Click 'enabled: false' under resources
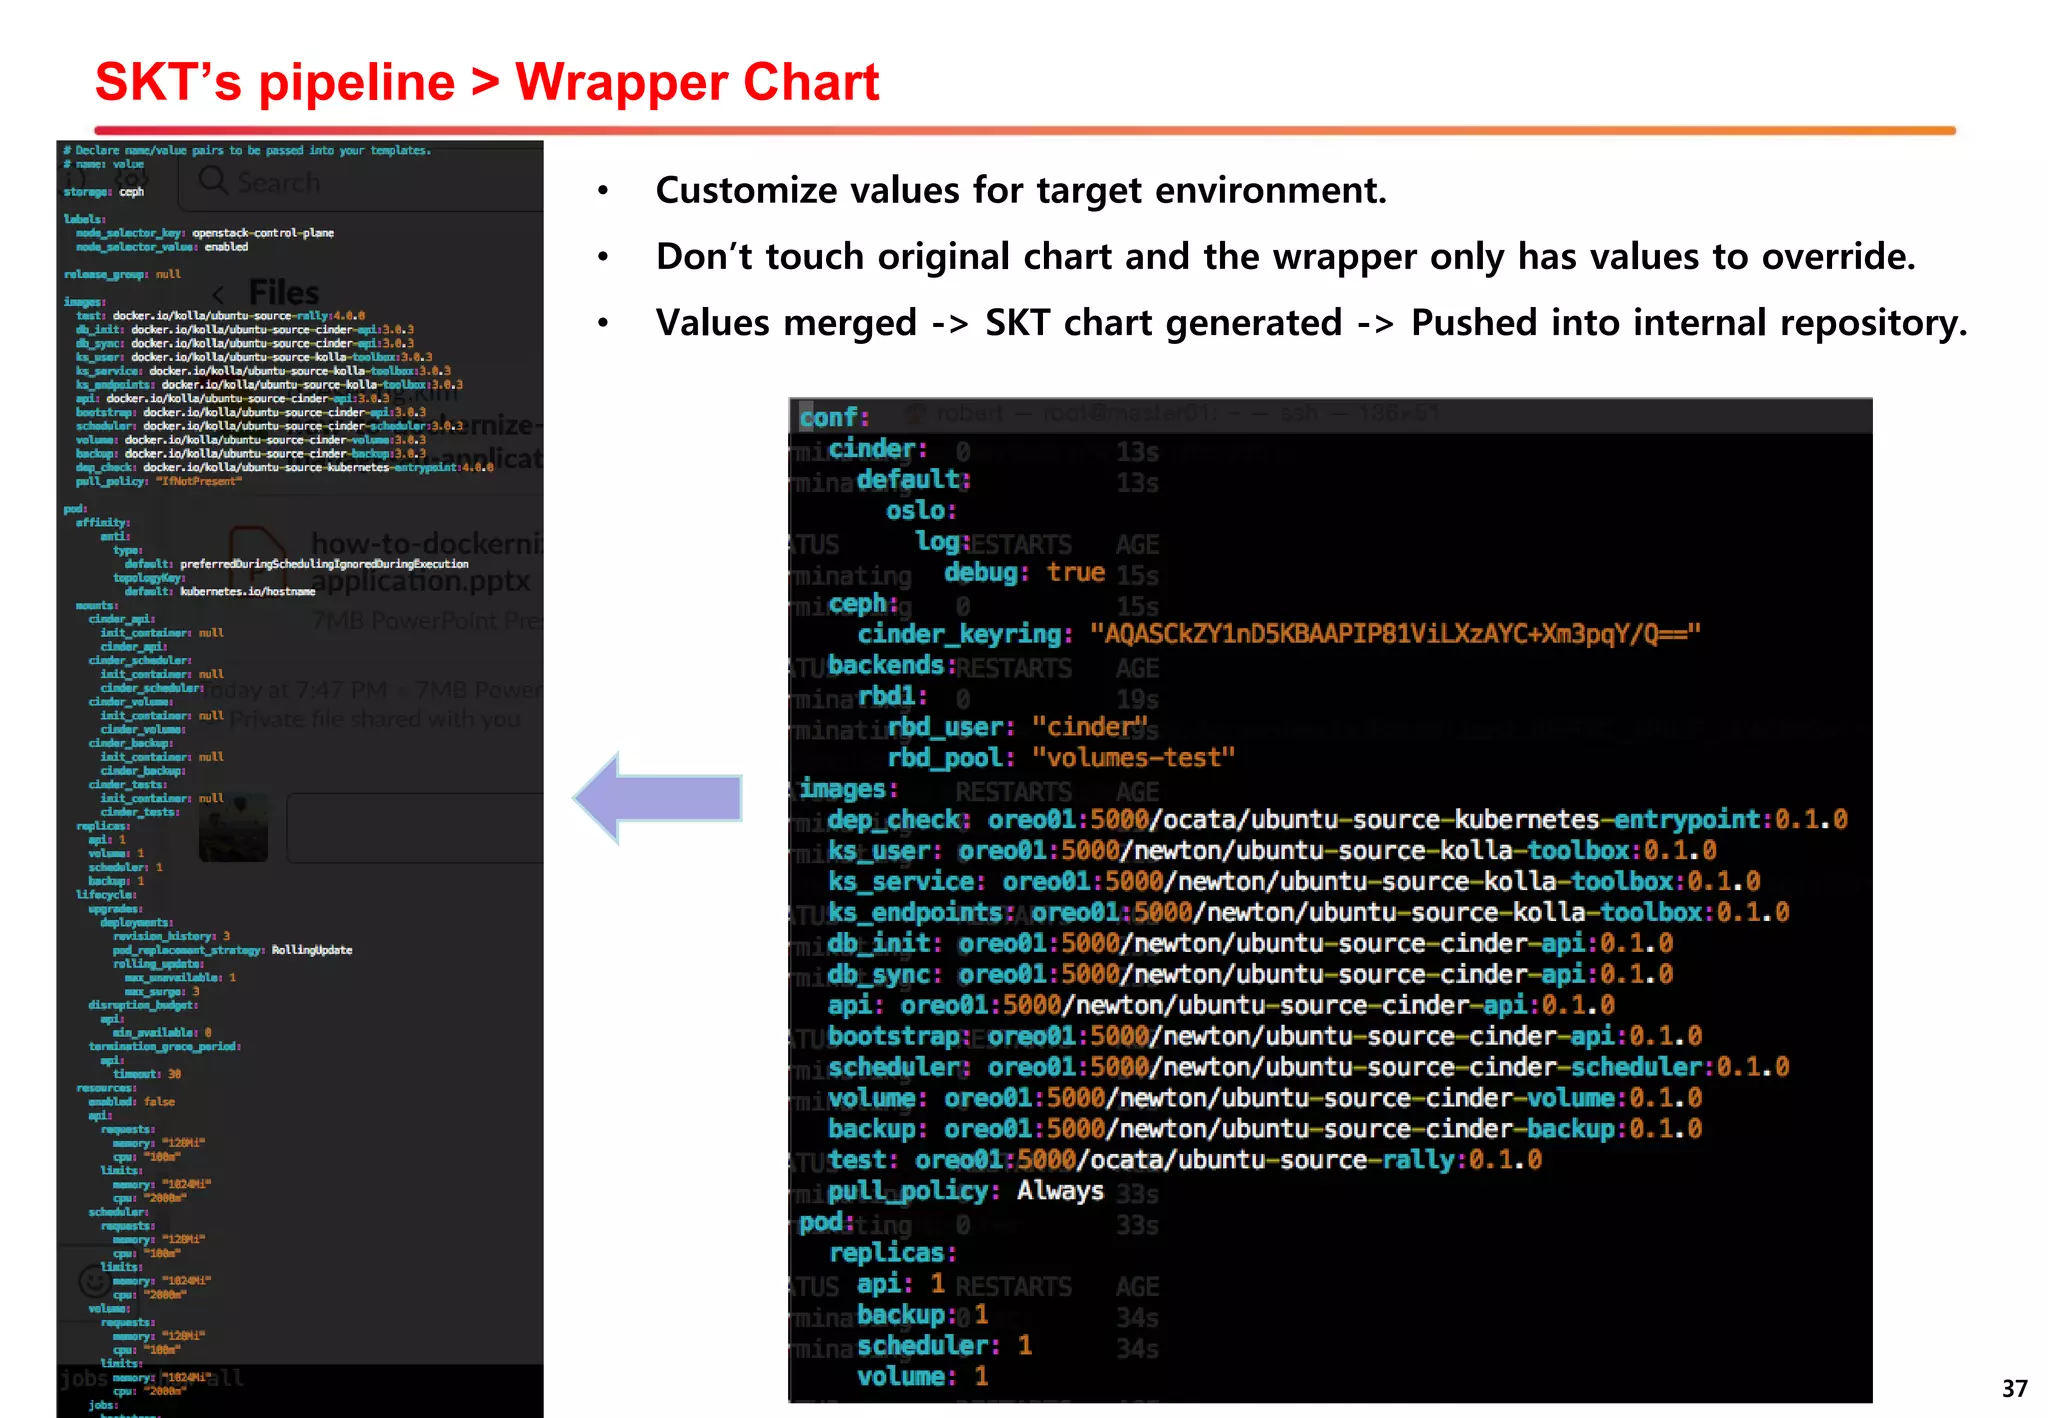This screenshot has width=2048, height=1418. (x=131, y=1102)
